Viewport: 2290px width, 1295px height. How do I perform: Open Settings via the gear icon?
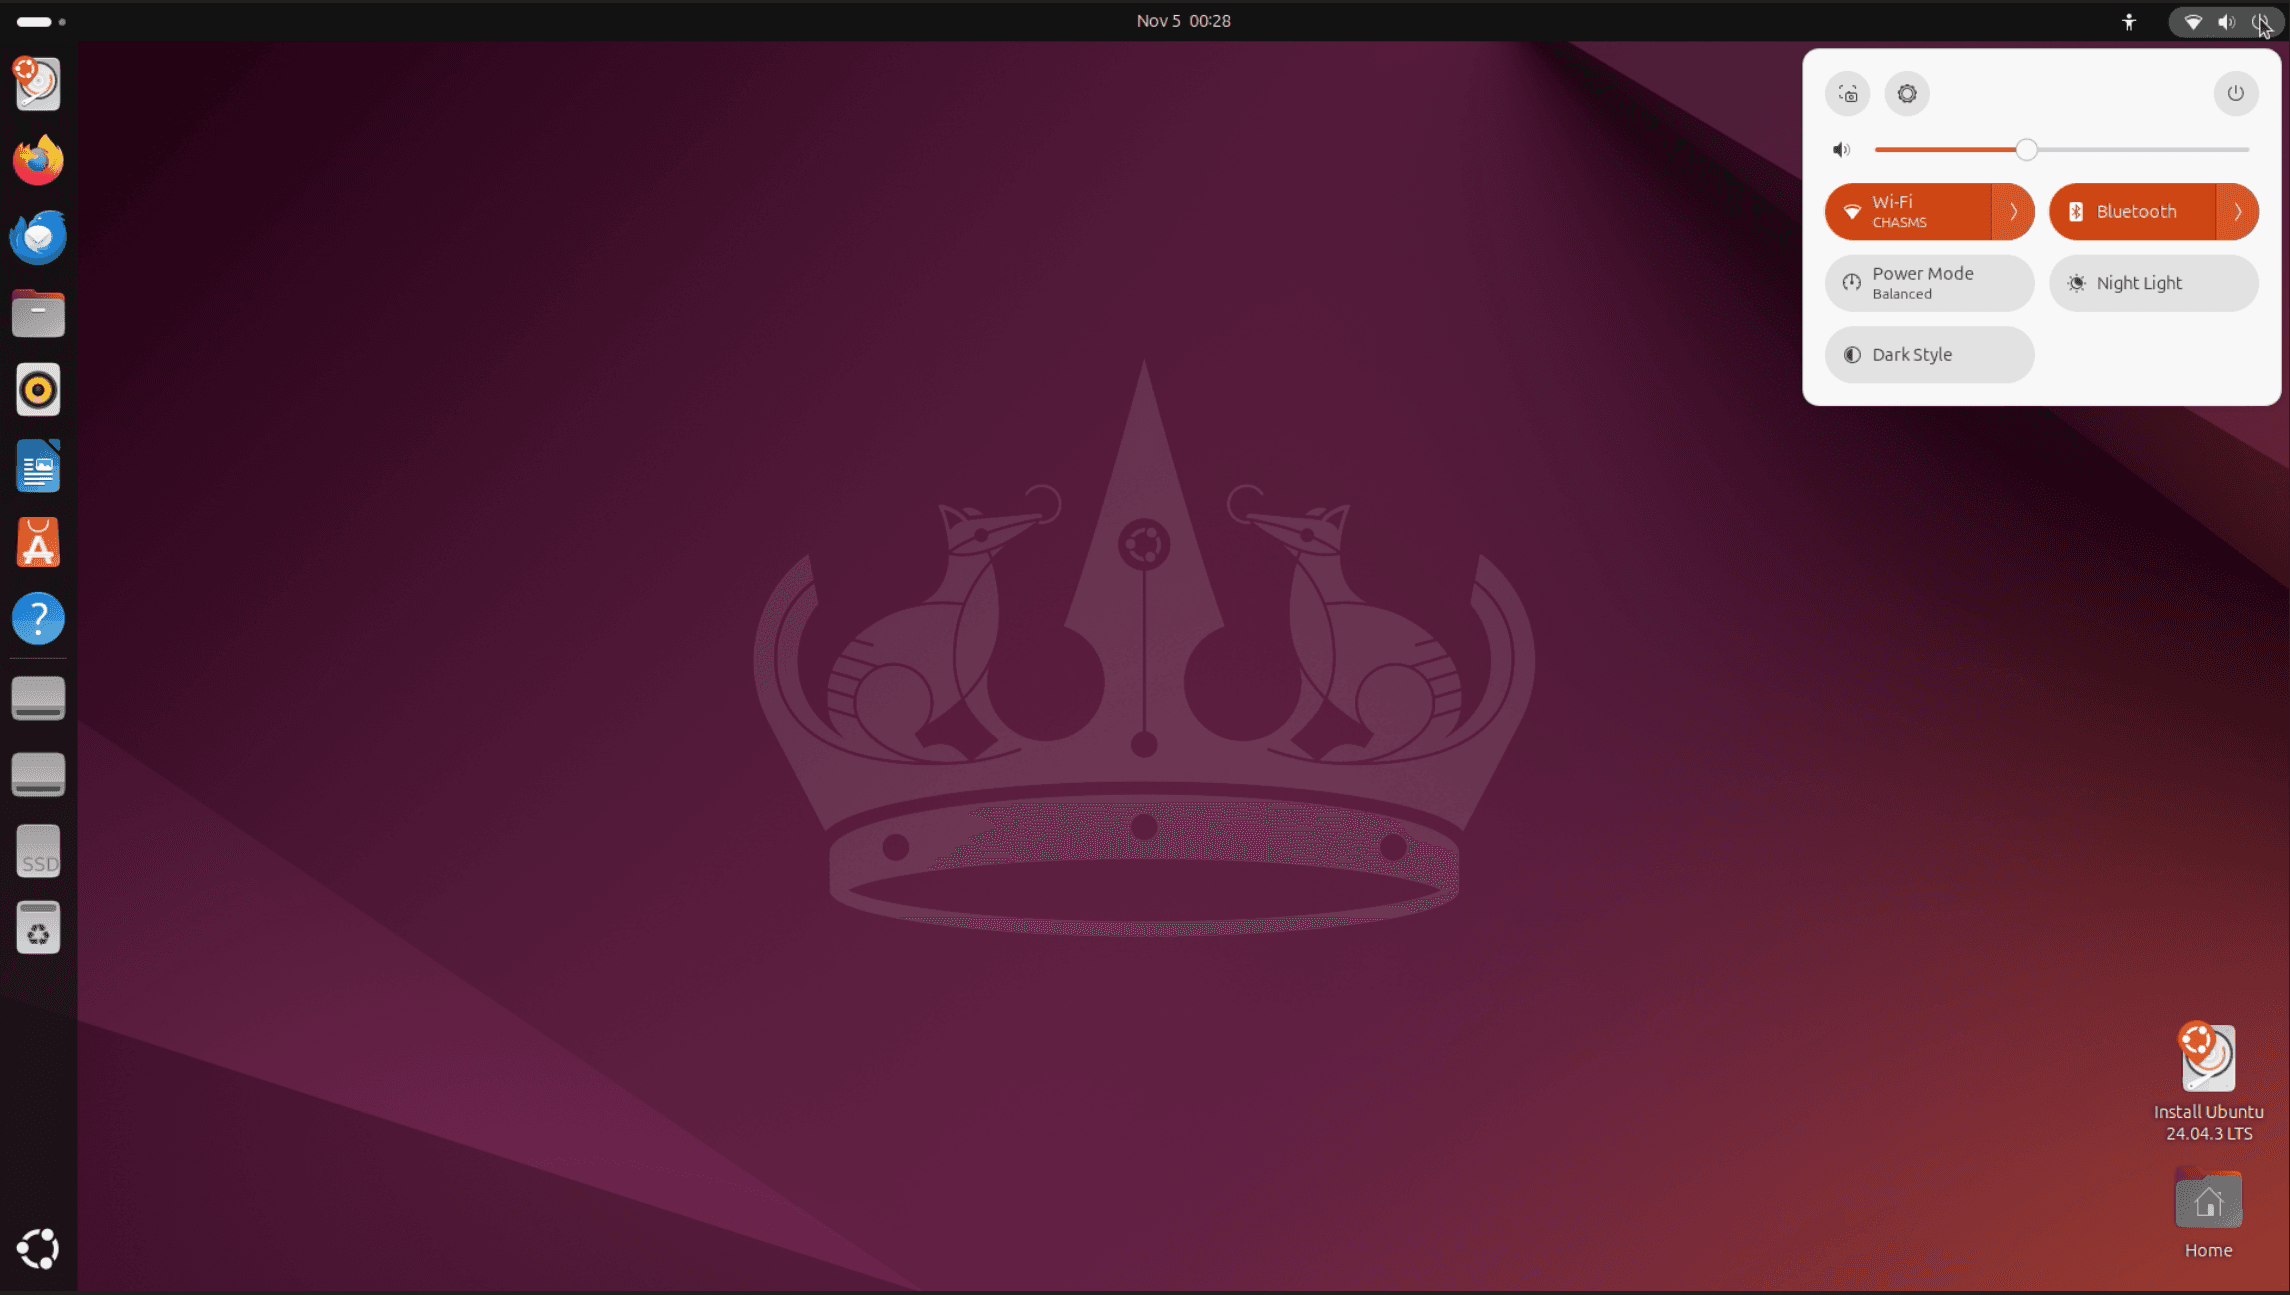(x=1907, y=94)
